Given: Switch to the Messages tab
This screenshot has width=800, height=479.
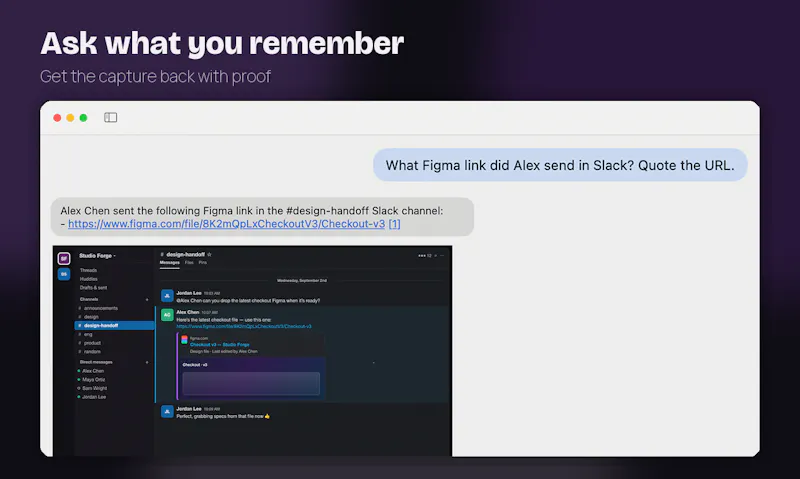Looking at the screenshot, I should point(169,263).
